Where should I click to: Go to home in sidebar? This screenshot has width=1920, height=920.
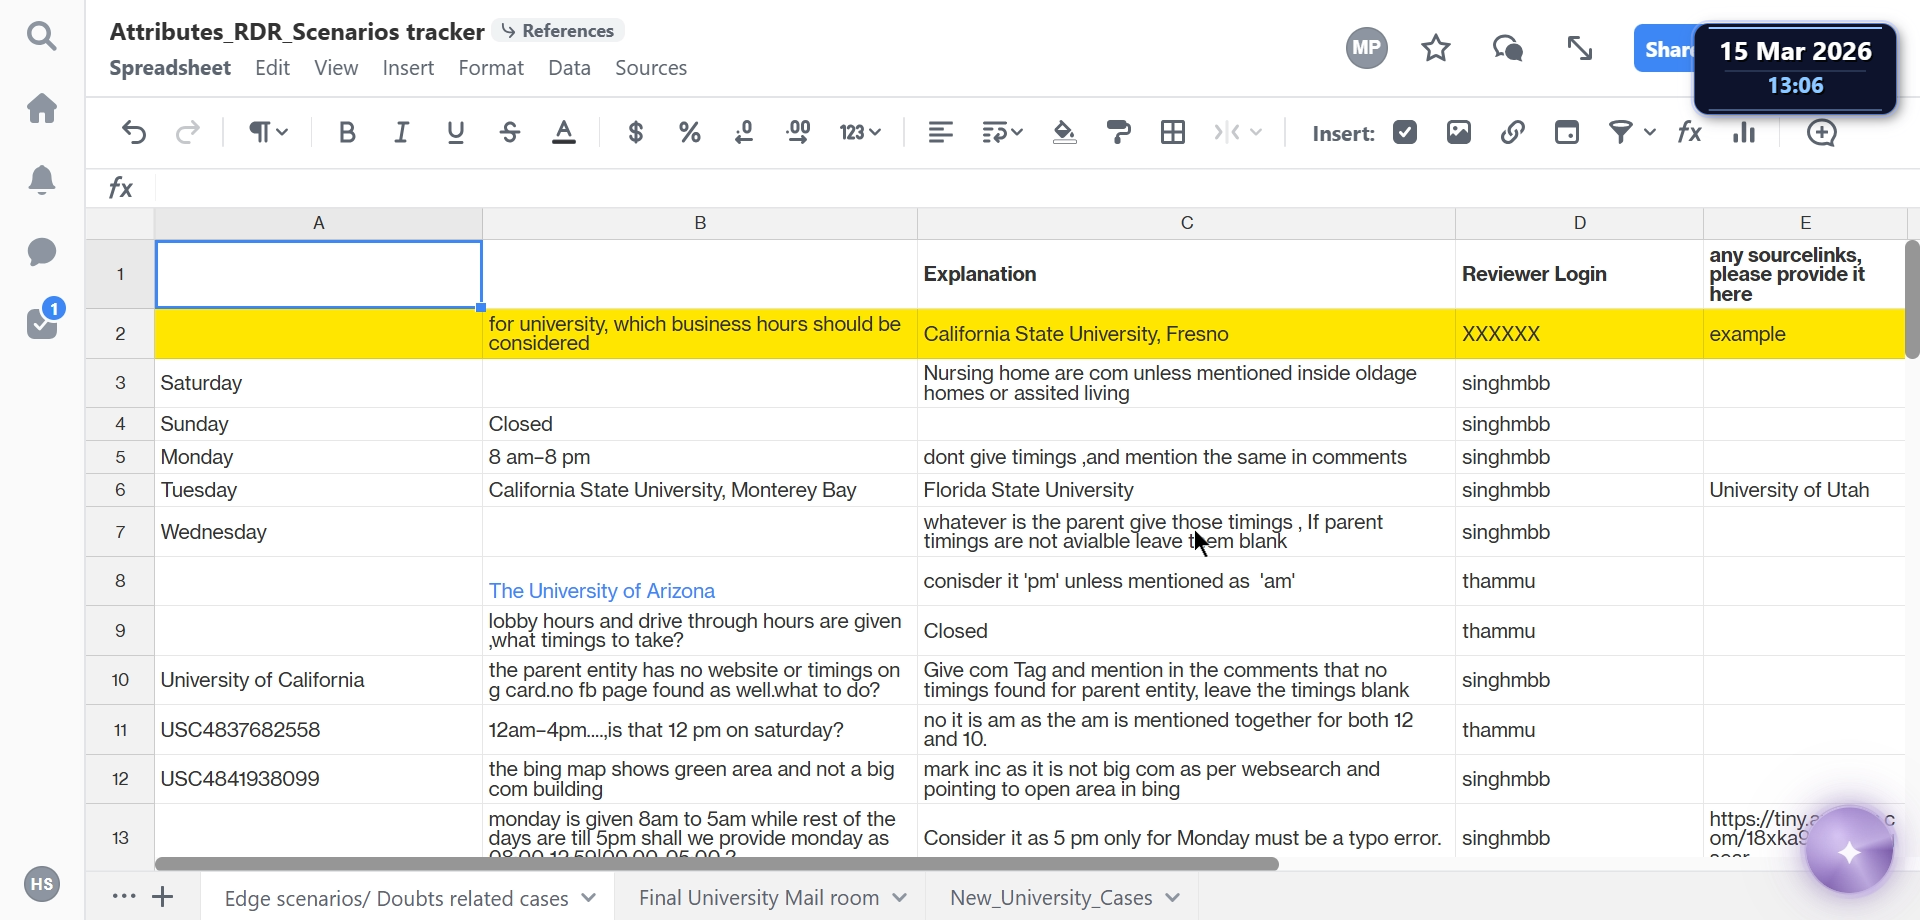point(41,108)
